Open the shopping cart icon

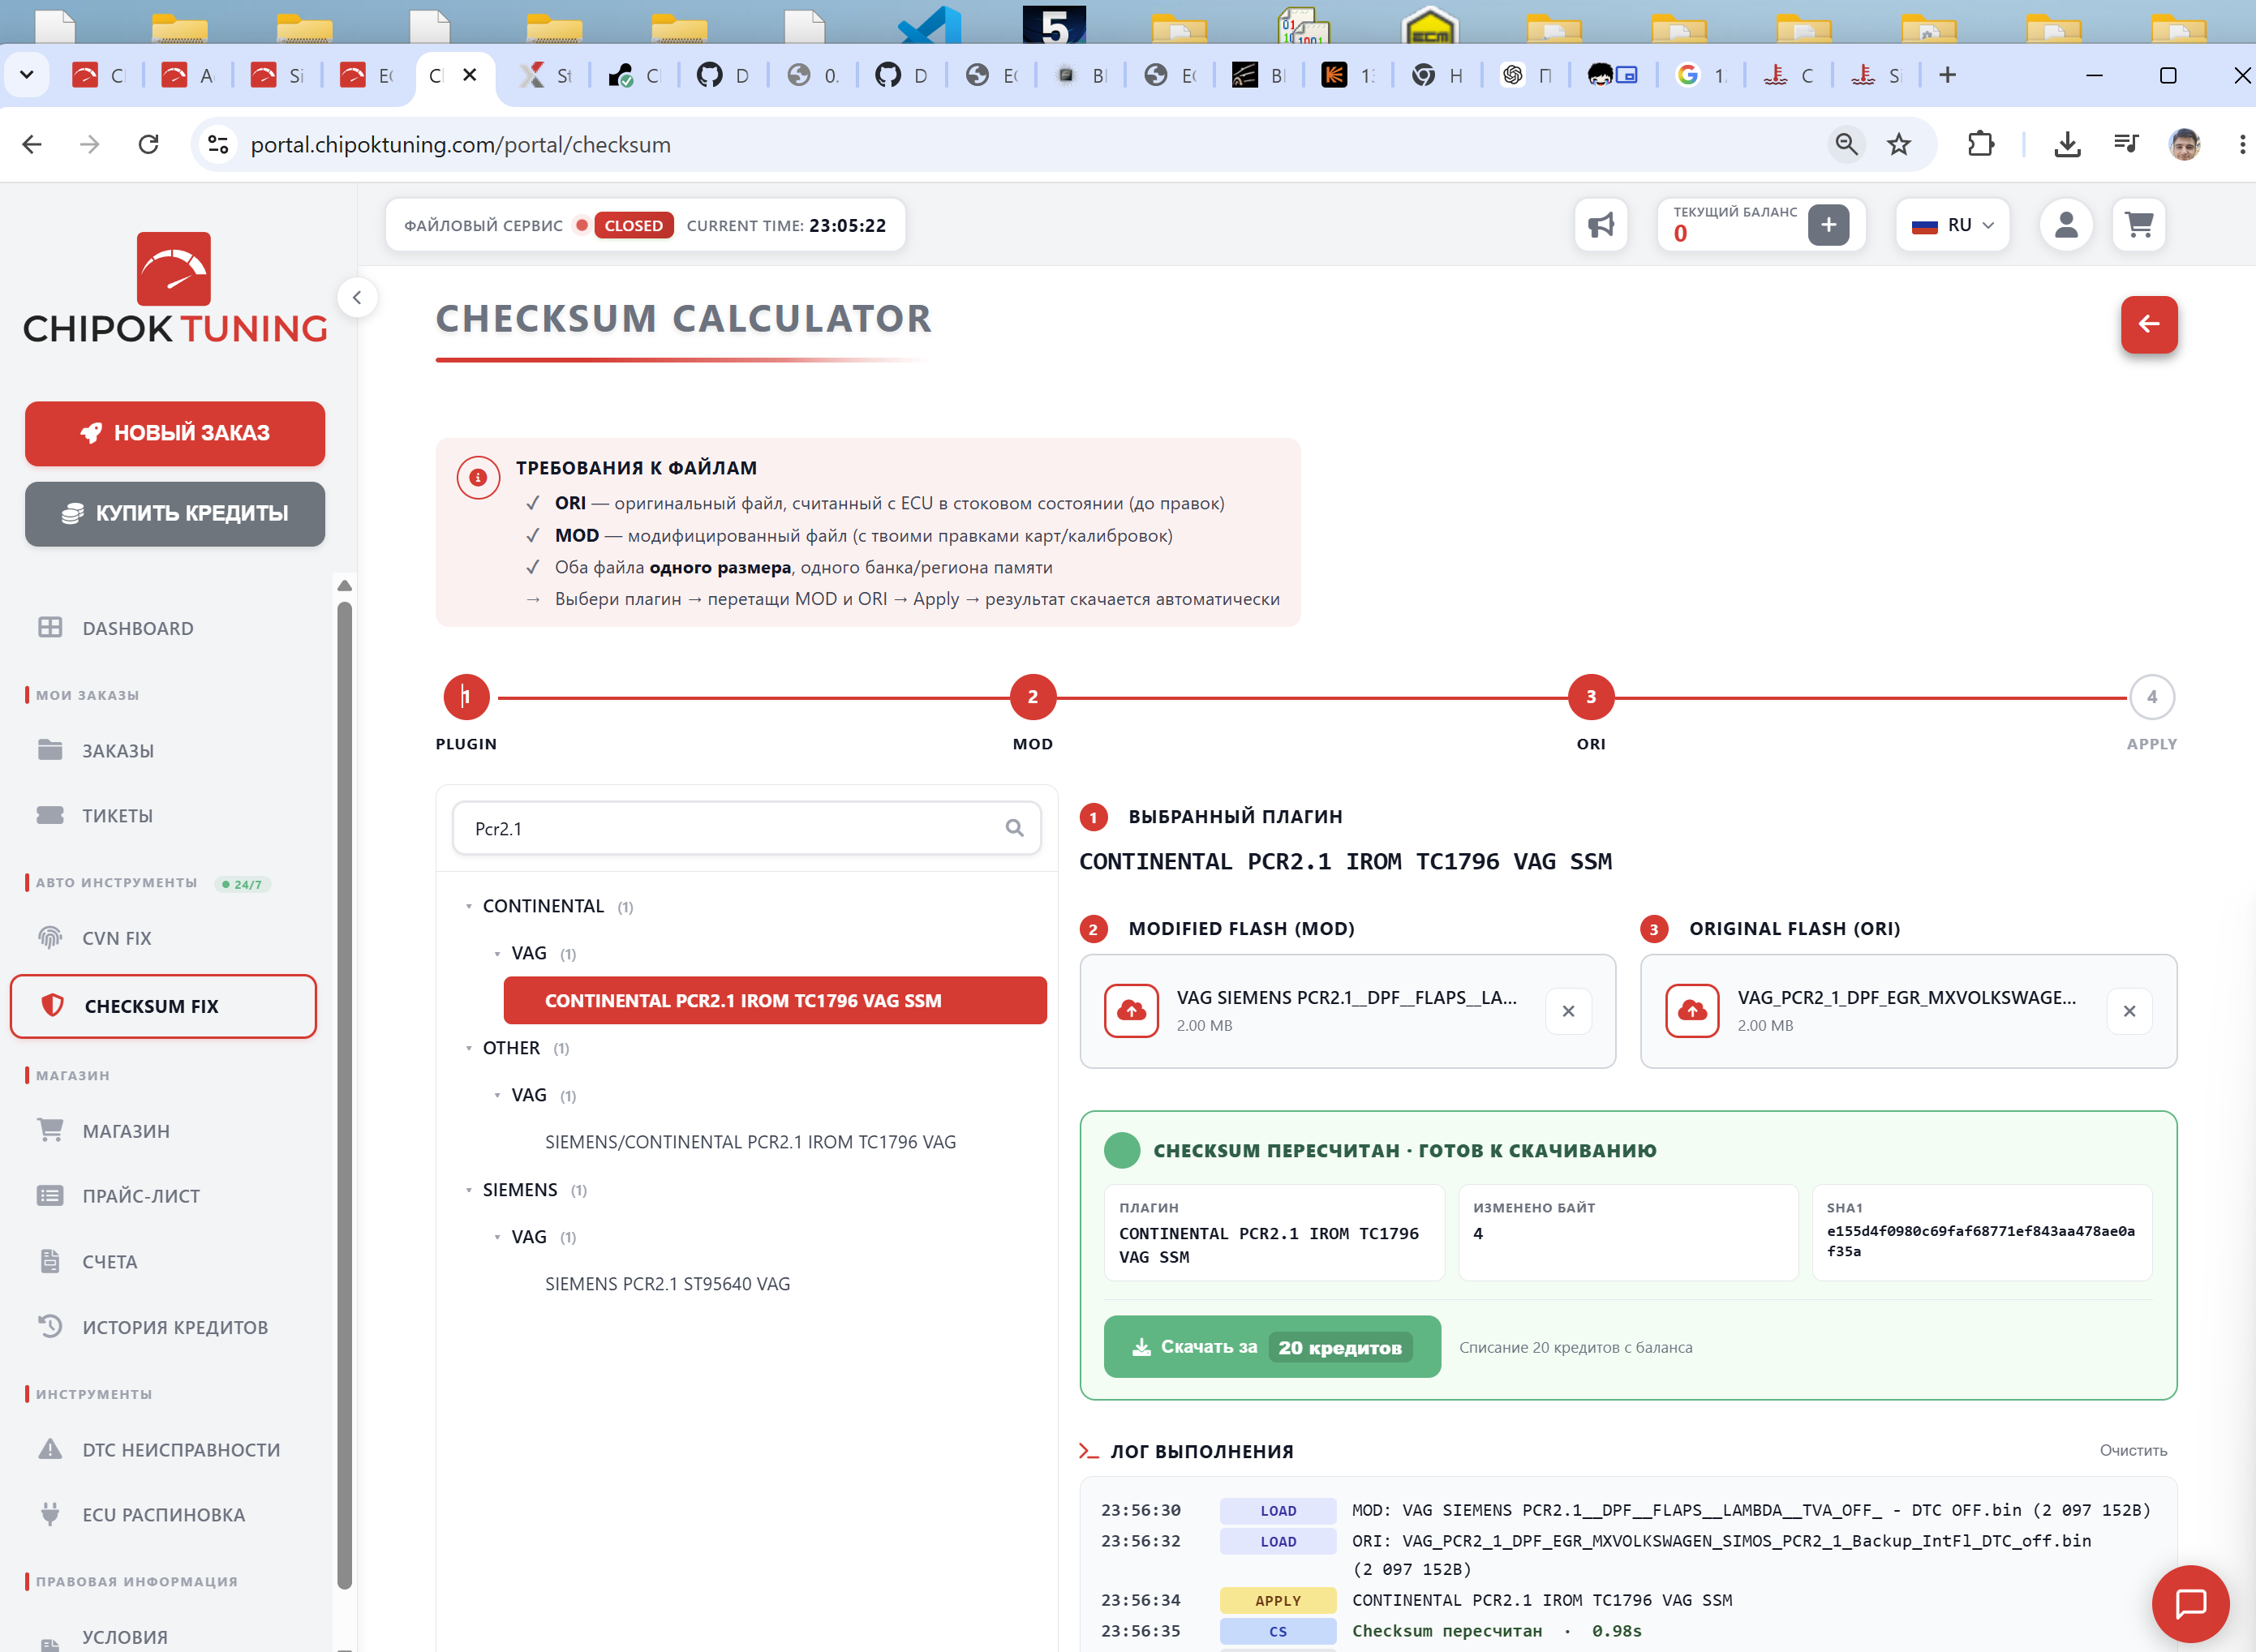(x=2139, y=225)
